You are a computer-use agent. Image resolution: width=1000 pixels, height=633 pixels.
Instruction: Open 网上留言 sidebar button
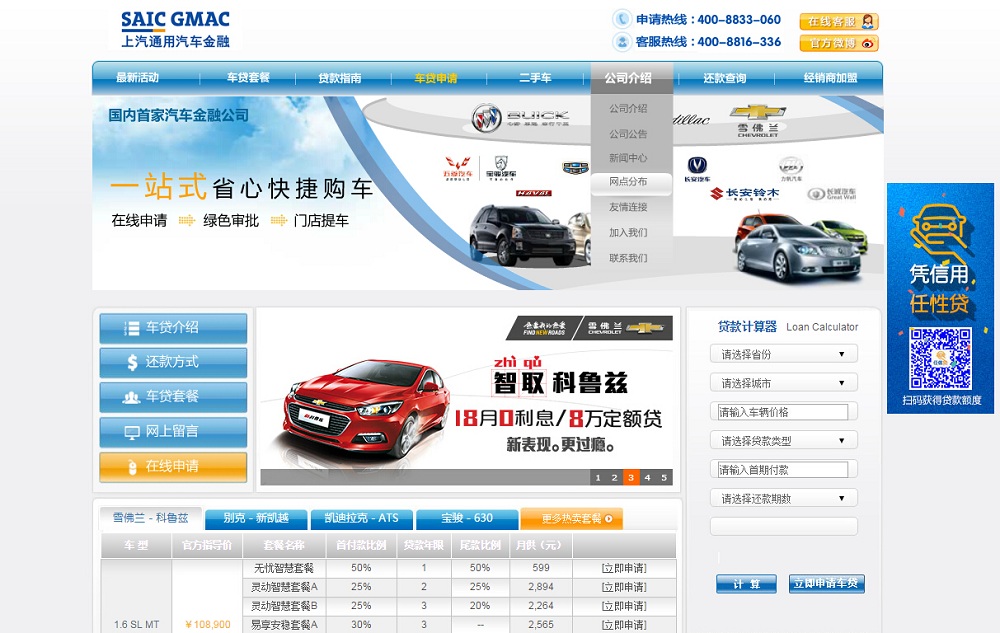[173, 432]
